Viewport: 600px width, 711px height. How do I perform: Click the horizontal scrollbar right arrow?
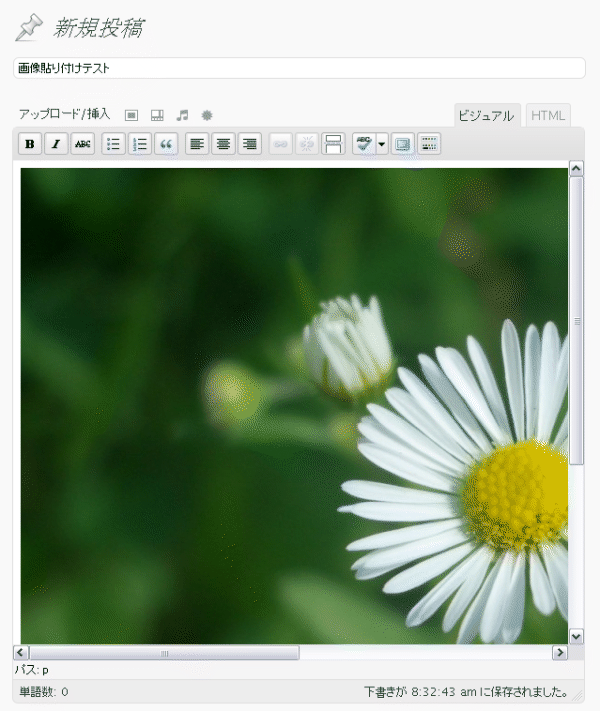(560, 653)
